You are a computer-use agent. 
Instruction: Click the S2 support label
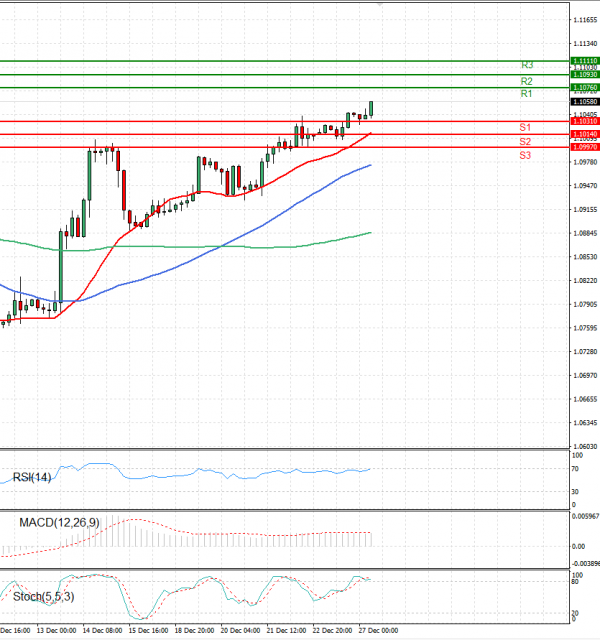click(x=525, y=142)
